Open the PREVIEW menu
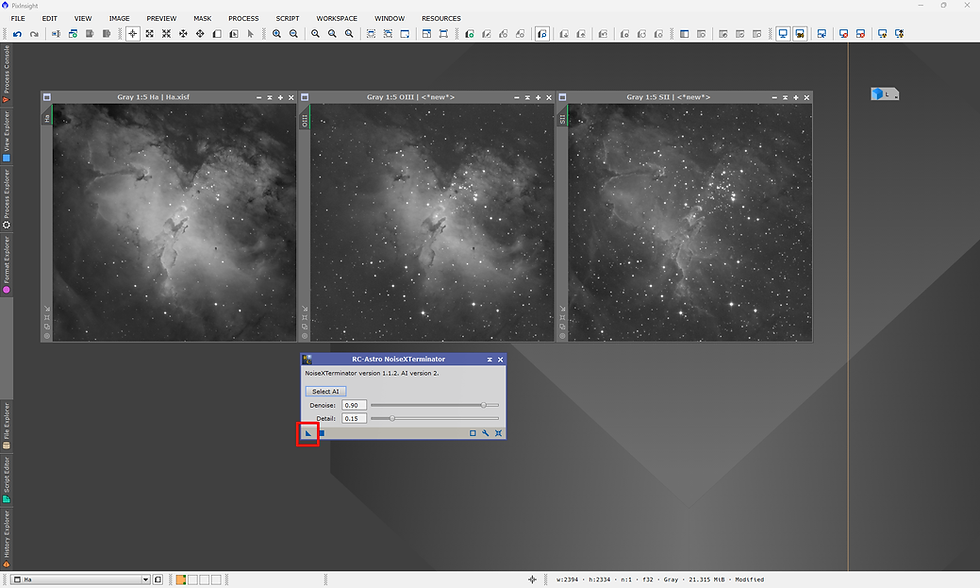980x588 pixels. coord(161,19)
